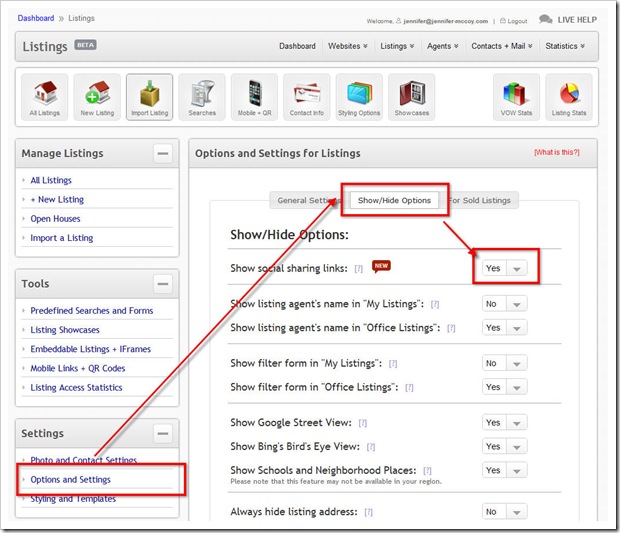Open the Showcases album icon
620x533 pixels.
tap(412, 97)
